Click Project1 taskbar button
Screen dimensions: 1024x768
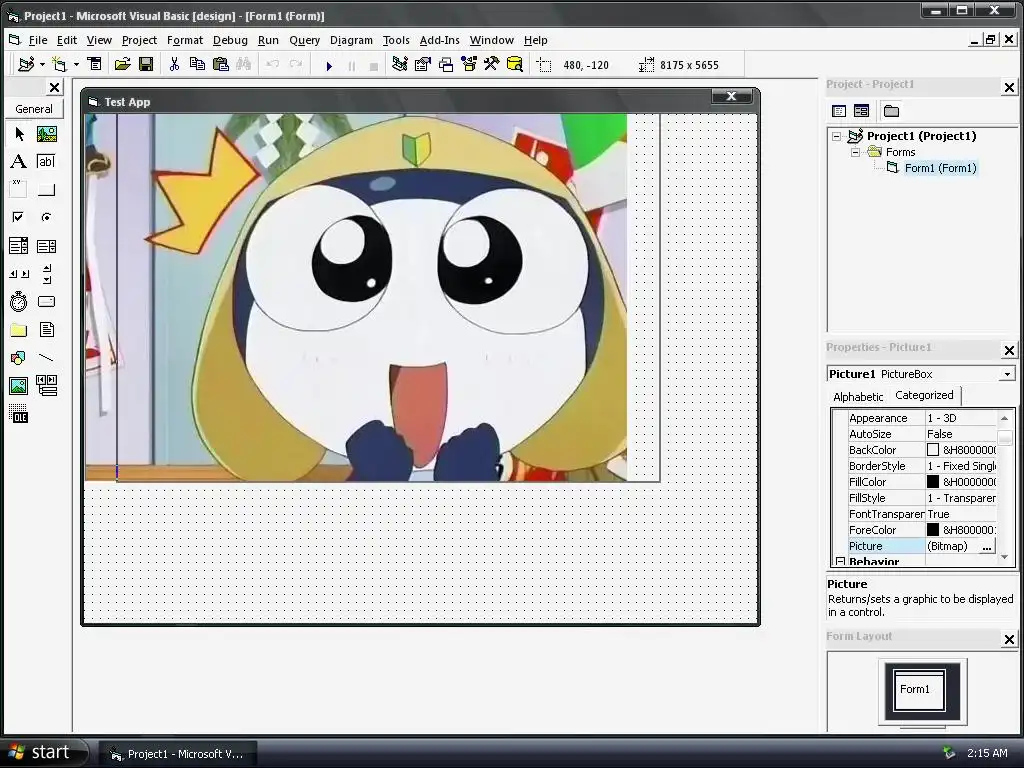pos(178,754)
